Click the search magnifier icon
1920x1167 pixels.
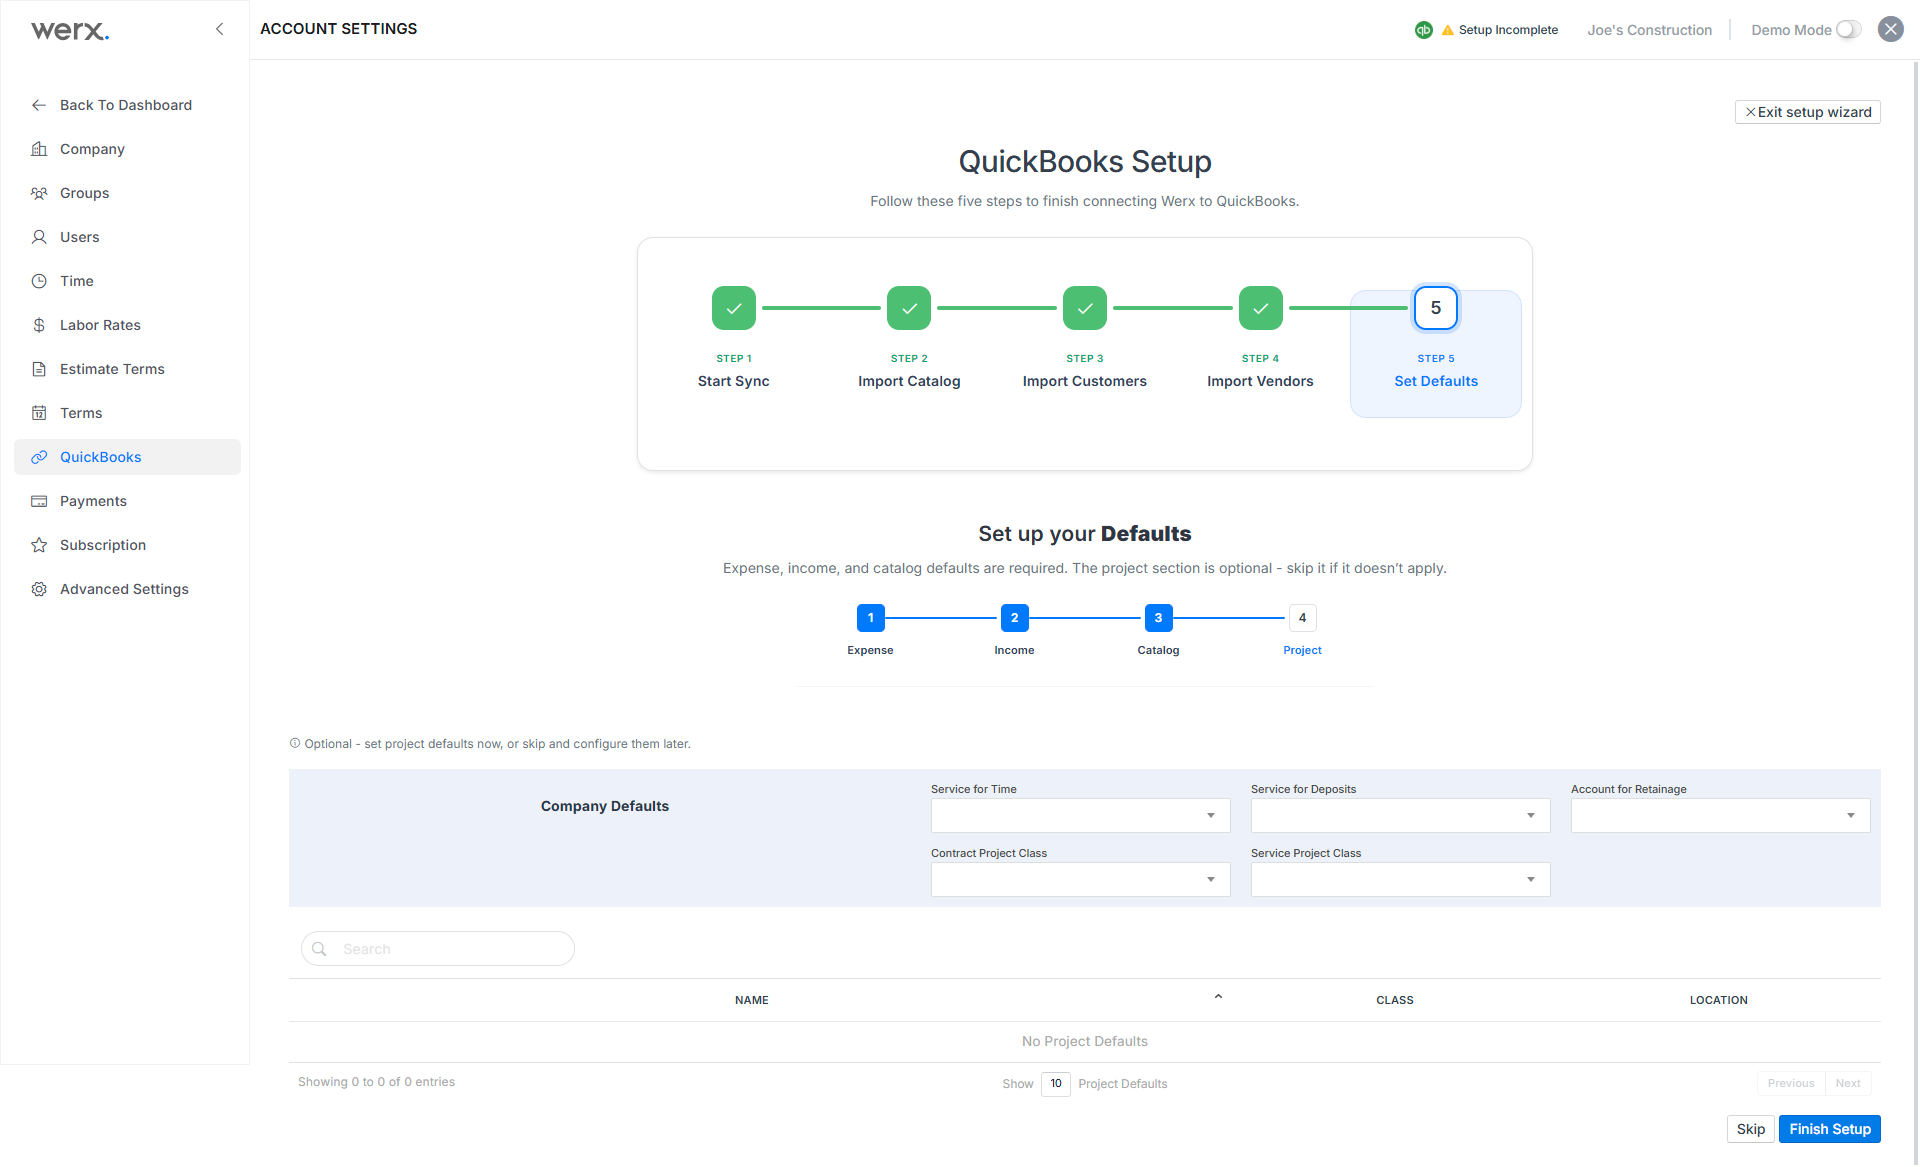tap(319, 949)
